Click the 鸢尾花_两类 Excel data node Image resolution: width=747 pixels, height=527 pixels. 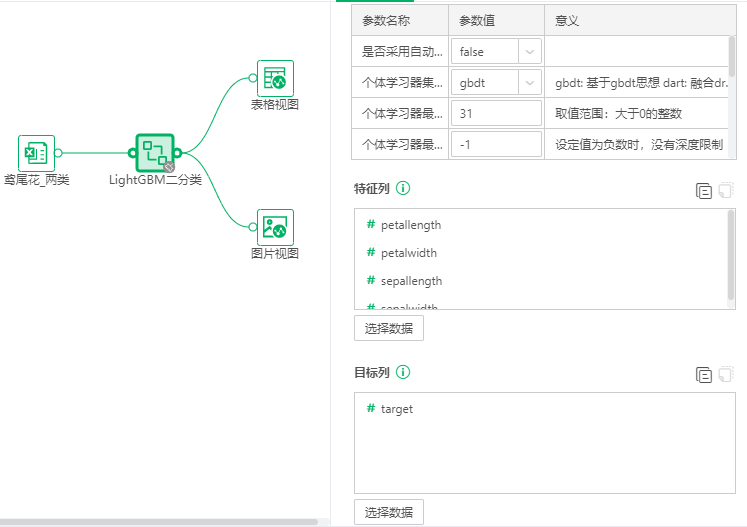[36, 152]
